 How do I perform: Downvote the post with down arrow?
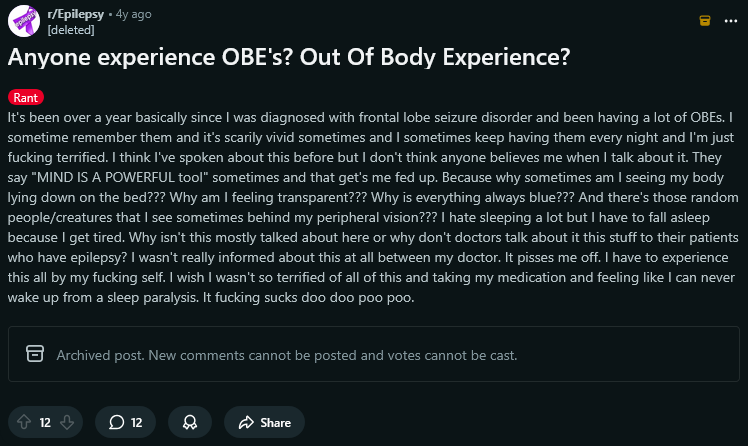point(68,423)
